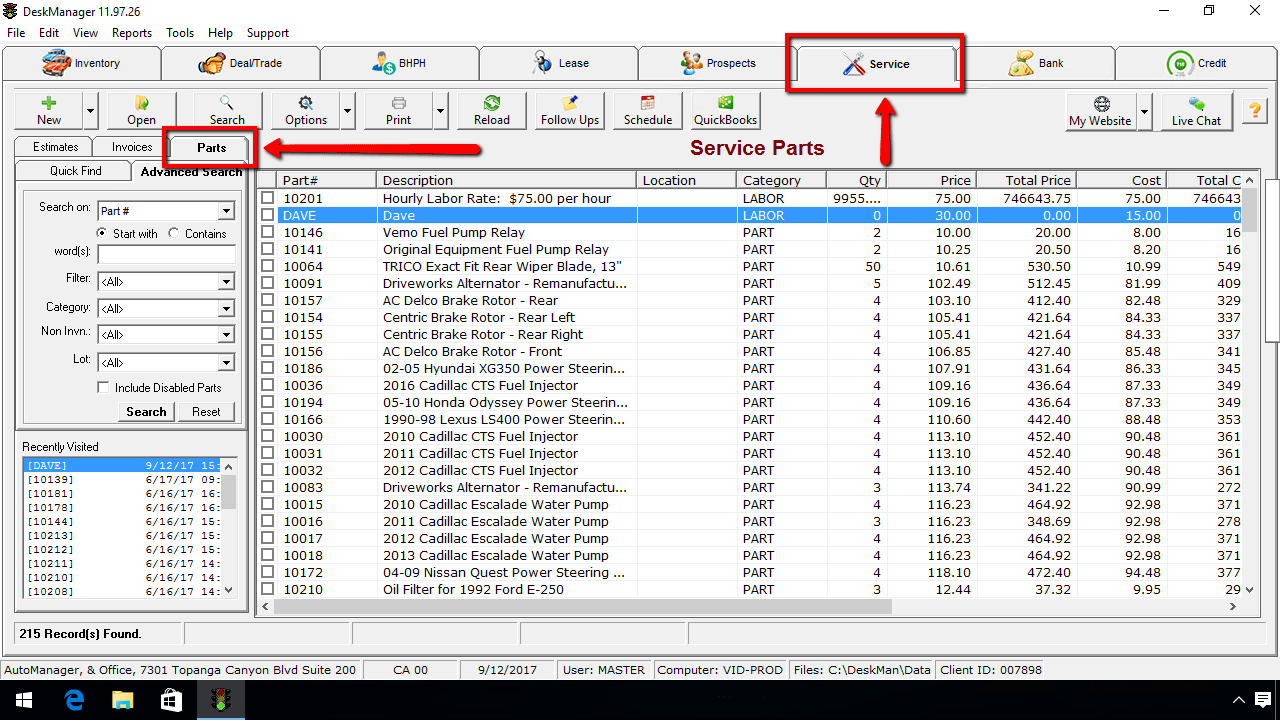The height and width of the screenshot is (720, 1280).
Task: Click the word(s) search text field
Action: (x=166, y=255)
